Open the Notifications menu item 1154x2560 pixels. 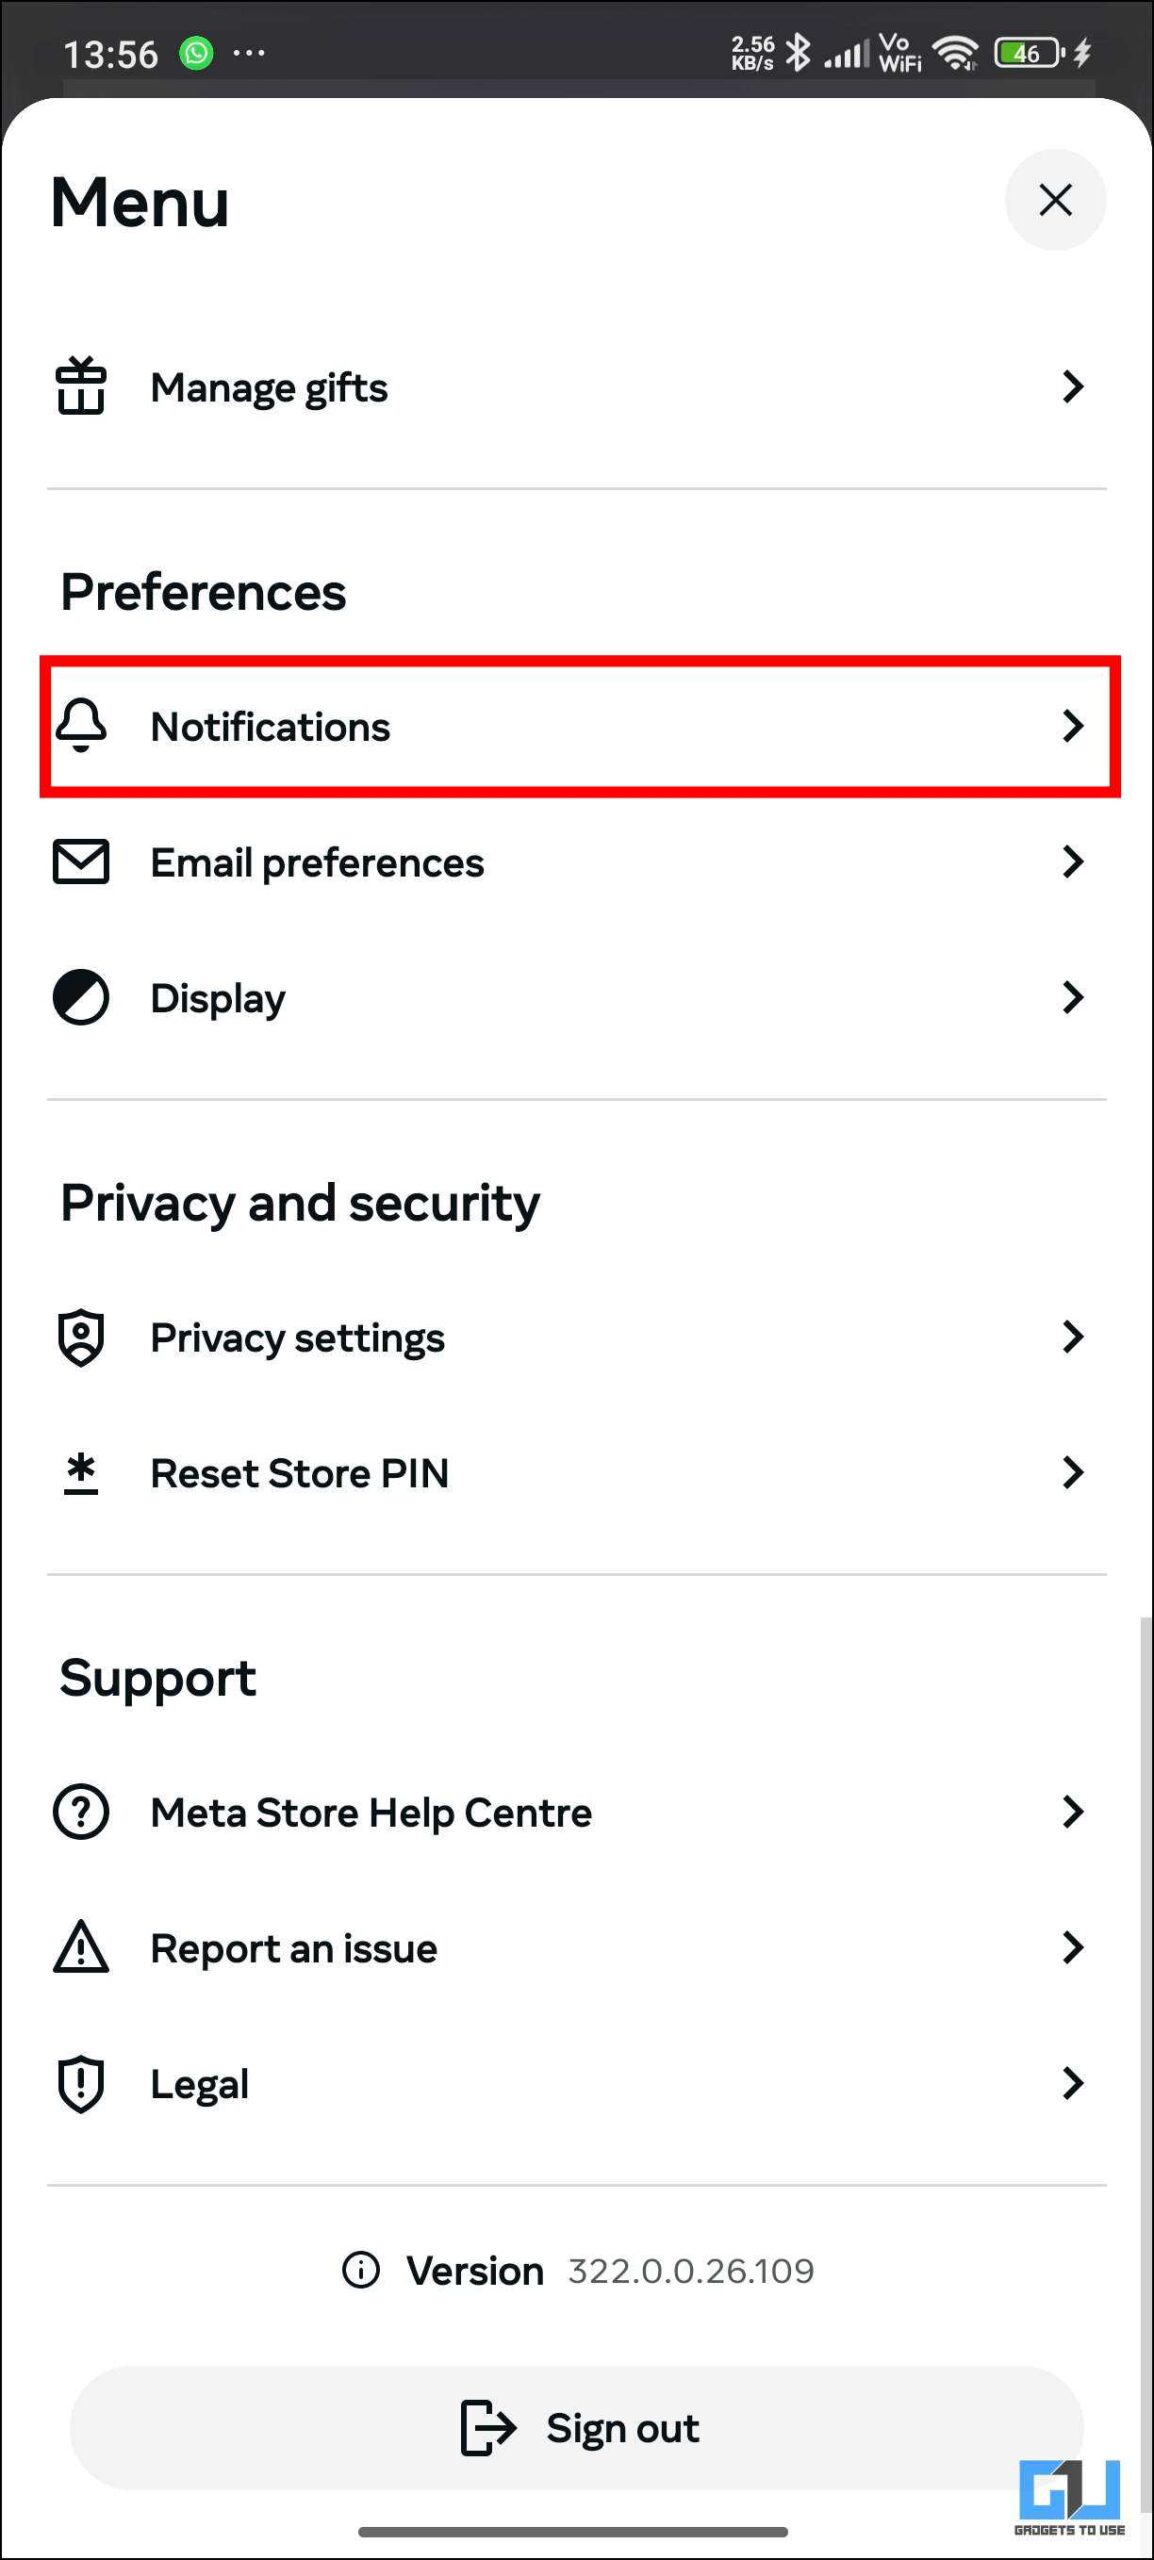[x=580, y=726]
